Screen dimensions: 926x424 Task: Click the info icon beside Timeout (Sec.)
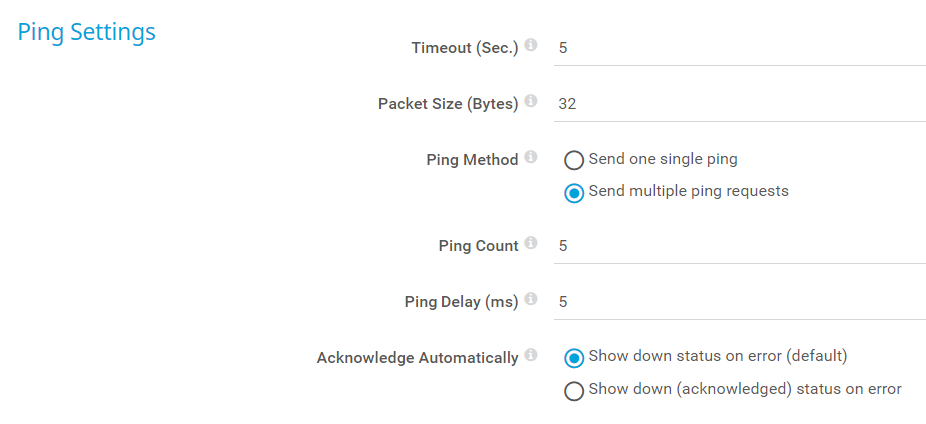[x=531, y=45]
